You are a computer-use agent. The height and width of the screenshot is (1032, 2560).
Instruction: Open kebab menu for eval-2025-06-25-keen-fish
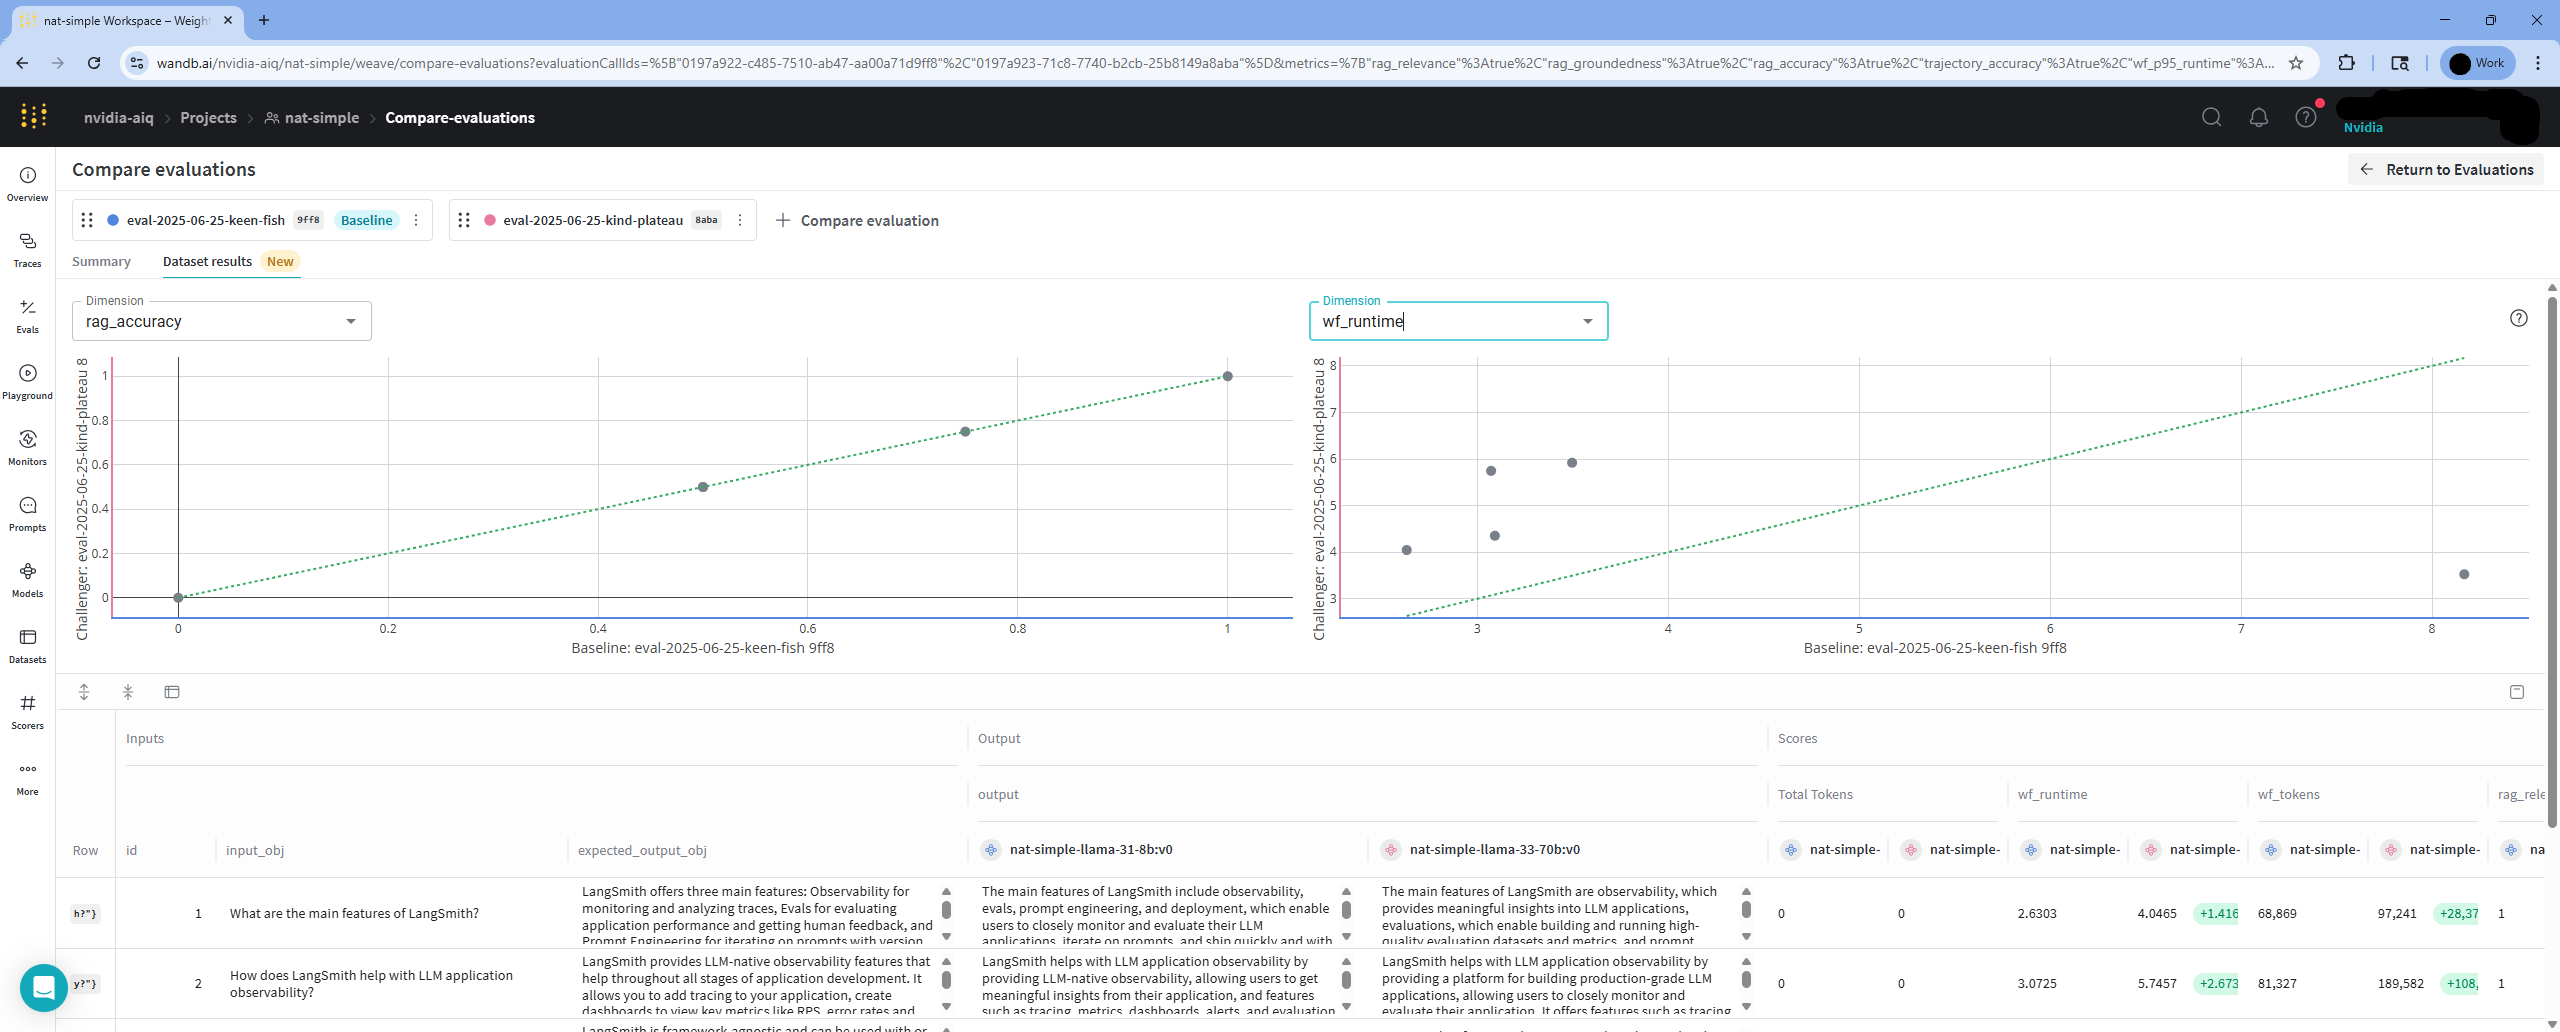point(416,220)
